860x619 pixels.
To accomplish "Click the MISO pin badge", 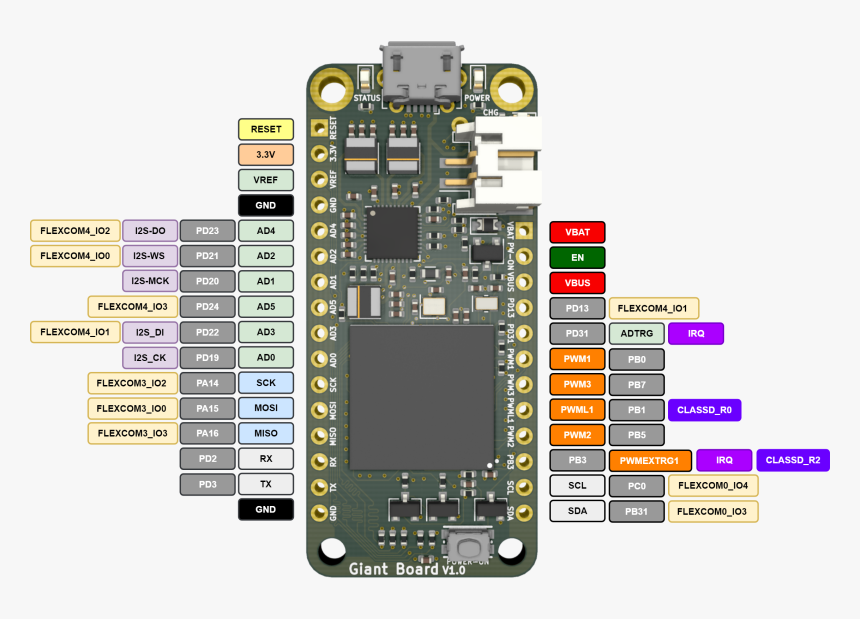I will pyautogui.click(x=265, y=433).
